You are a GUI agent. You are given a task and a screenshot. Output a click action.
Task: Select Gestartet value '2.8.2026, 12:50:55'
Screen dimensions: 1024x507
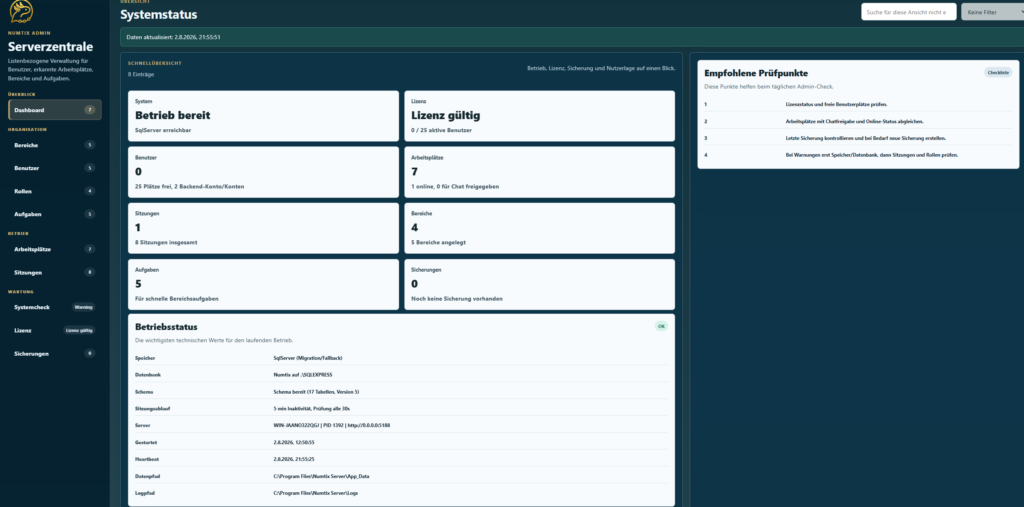(x=294, y=442)
